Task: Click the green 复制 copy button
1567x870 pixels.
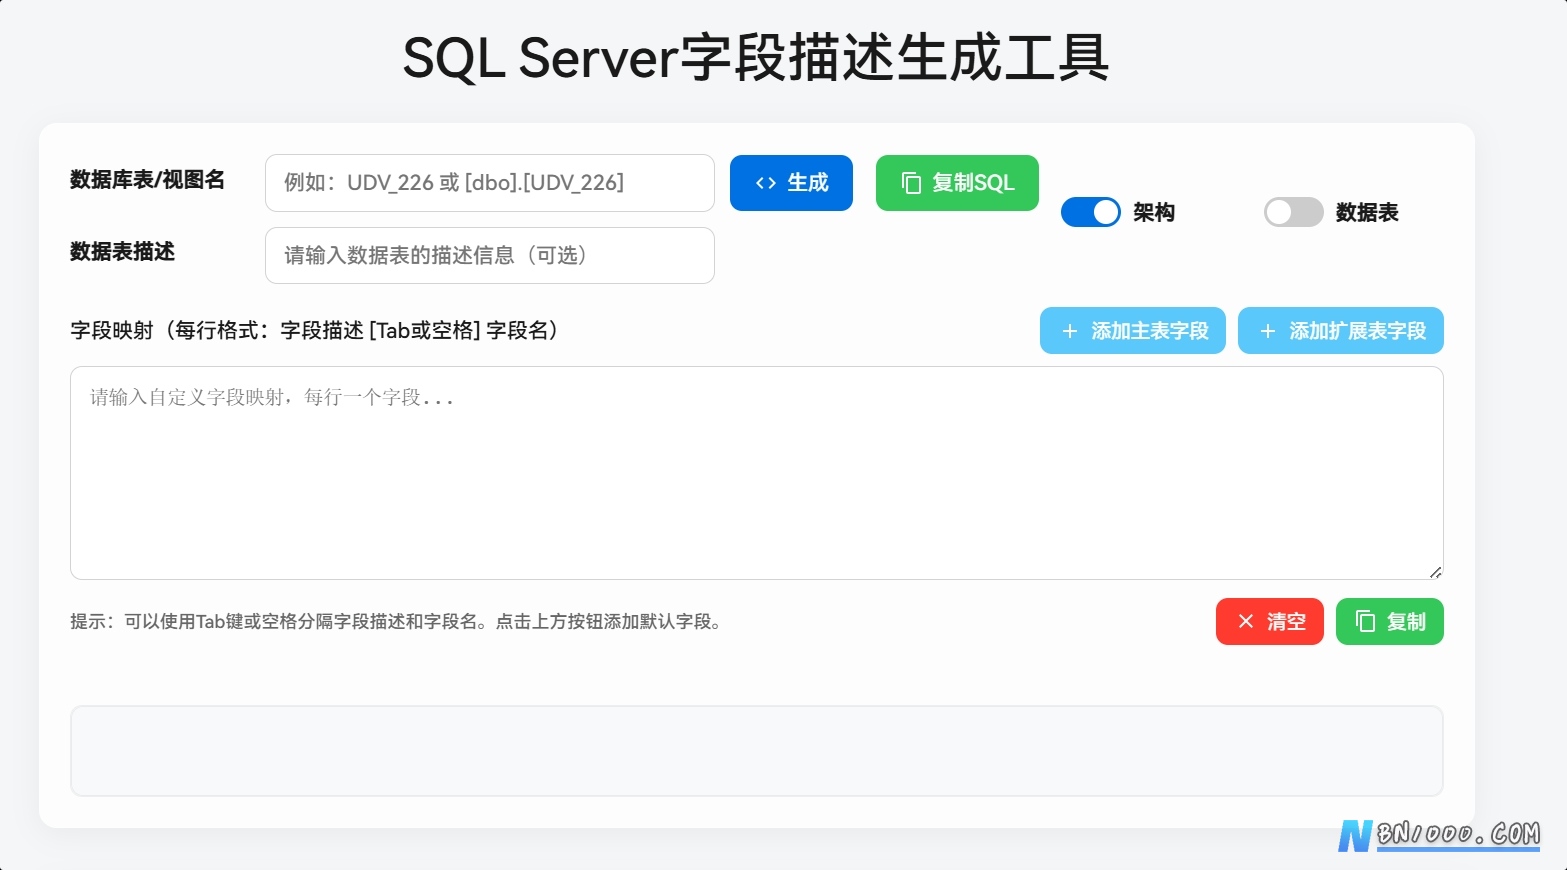Action: pos(1390,622)
